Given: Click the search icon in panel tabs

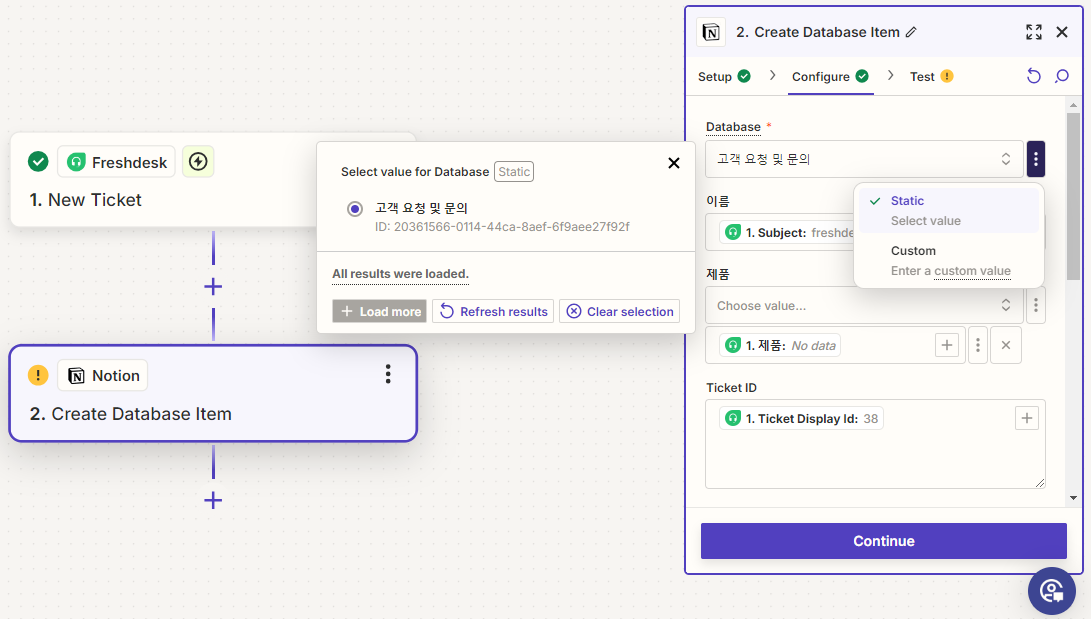Looking at the screenshot, I should click(x=1062, y=76).
